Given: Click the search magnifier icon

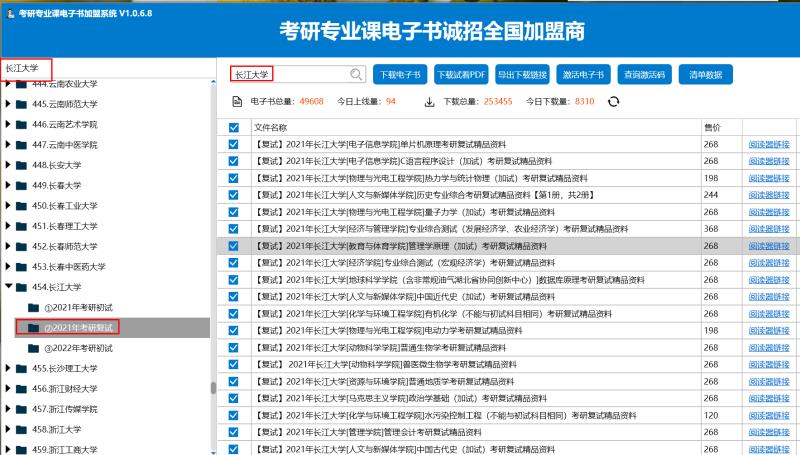Looking at the screenshot, I should click(x=356, y=74).
